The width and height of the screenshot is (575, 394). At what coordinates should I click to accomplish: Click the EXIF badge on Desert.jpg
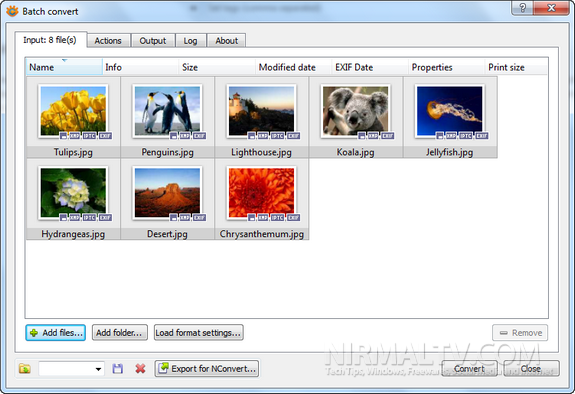tap(199, 218)
